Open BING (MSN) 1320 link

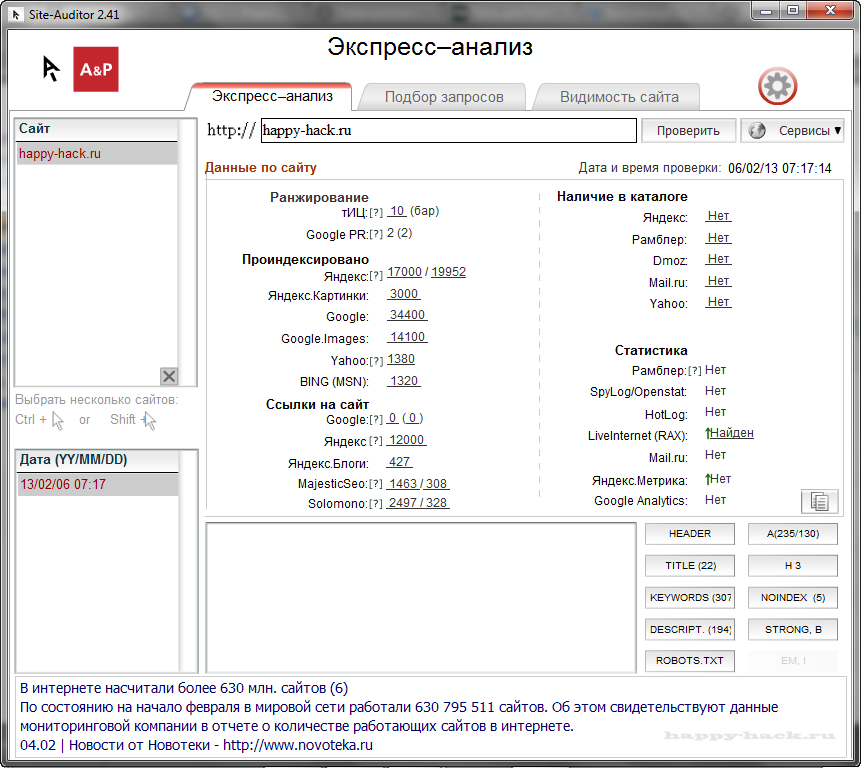point(404,381)
